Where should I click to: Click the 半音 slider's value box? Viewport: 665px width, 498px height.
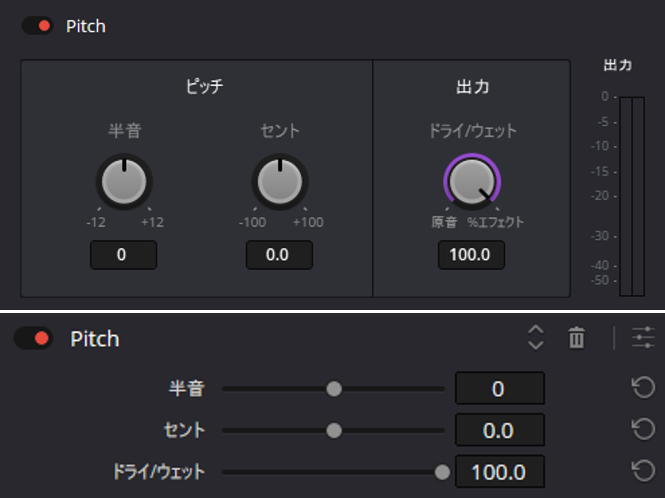500,388
